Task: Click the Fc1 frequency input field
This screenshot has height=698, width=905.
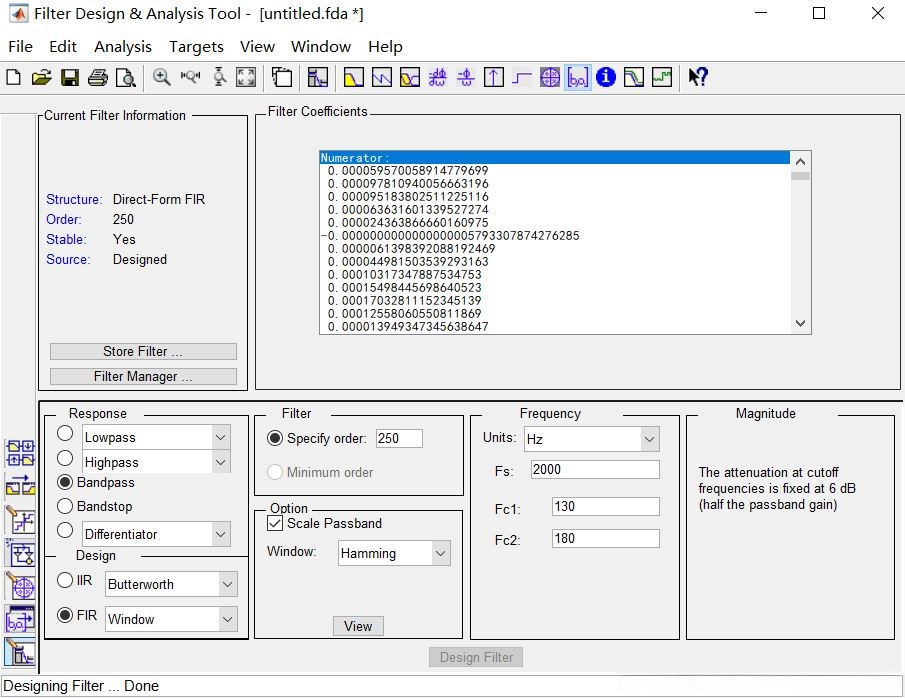Action: (605, 507)
